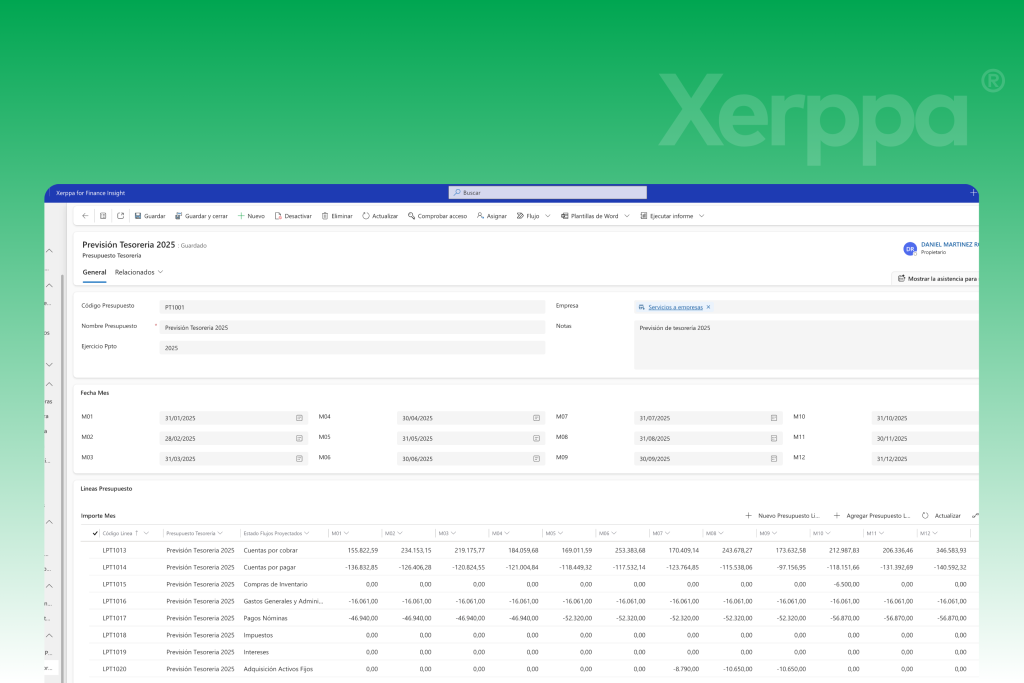Edit the Notas text area
Viewport: 1024px width, 683px height.
(x=806, y=345)
